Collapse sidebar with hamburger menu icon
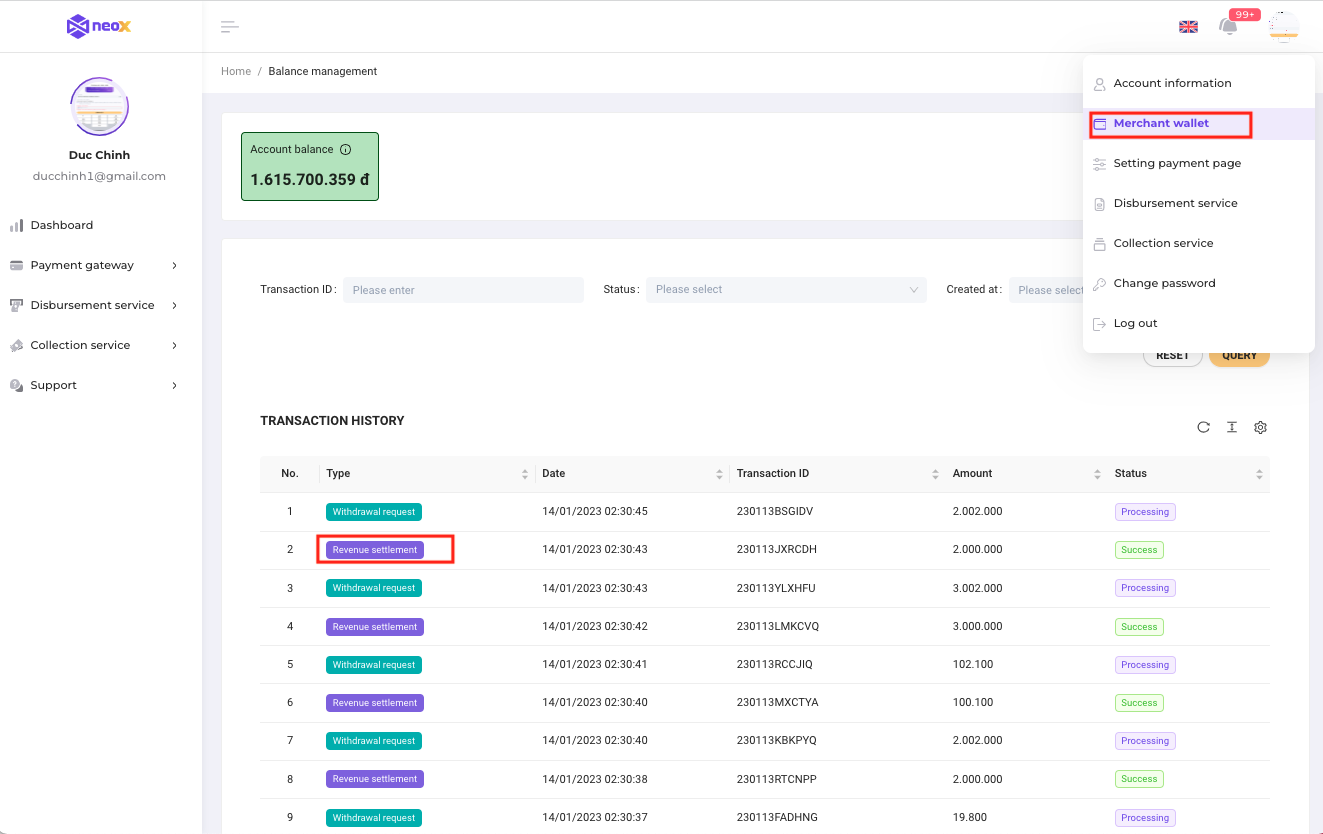The height and width of the screenshot is (834, 1323). pyautogui.click(x=230, y=27)
